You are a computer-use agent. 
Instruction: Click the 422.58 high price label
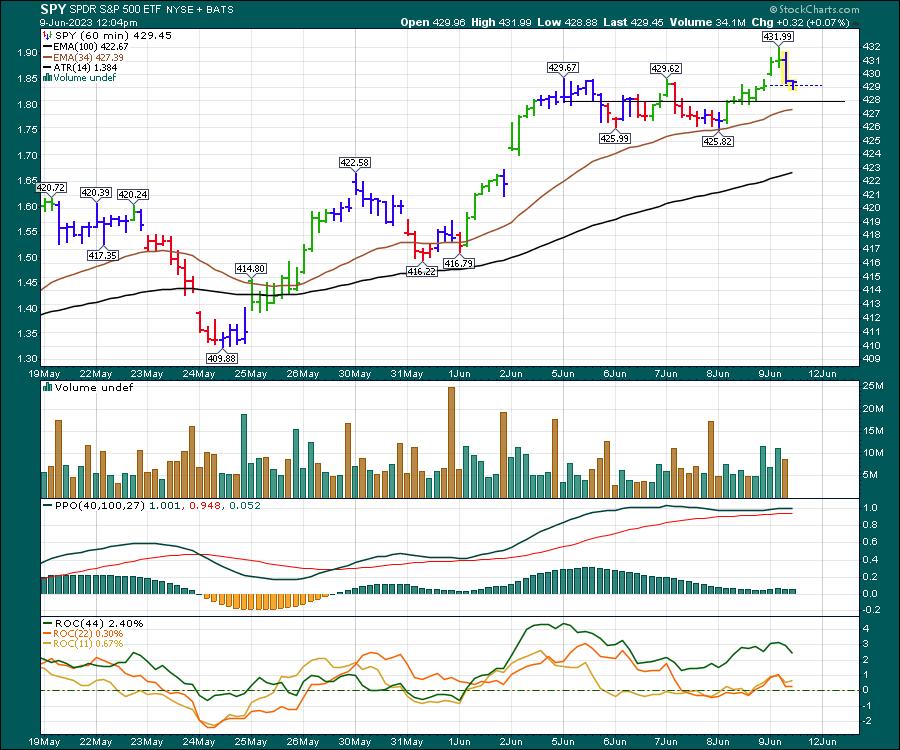pyautogui.click(x=355, y=162)
